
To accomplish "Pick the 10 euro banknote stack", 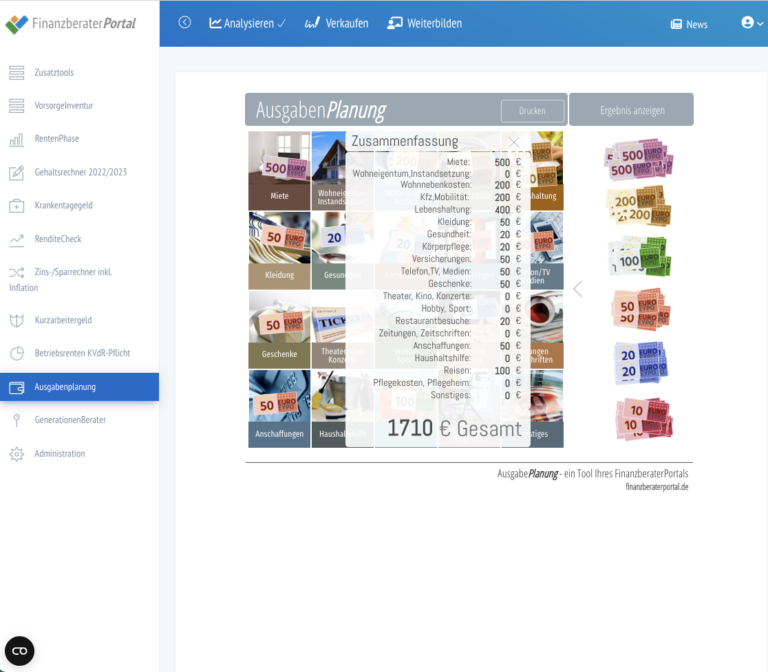I will [644, 419].
